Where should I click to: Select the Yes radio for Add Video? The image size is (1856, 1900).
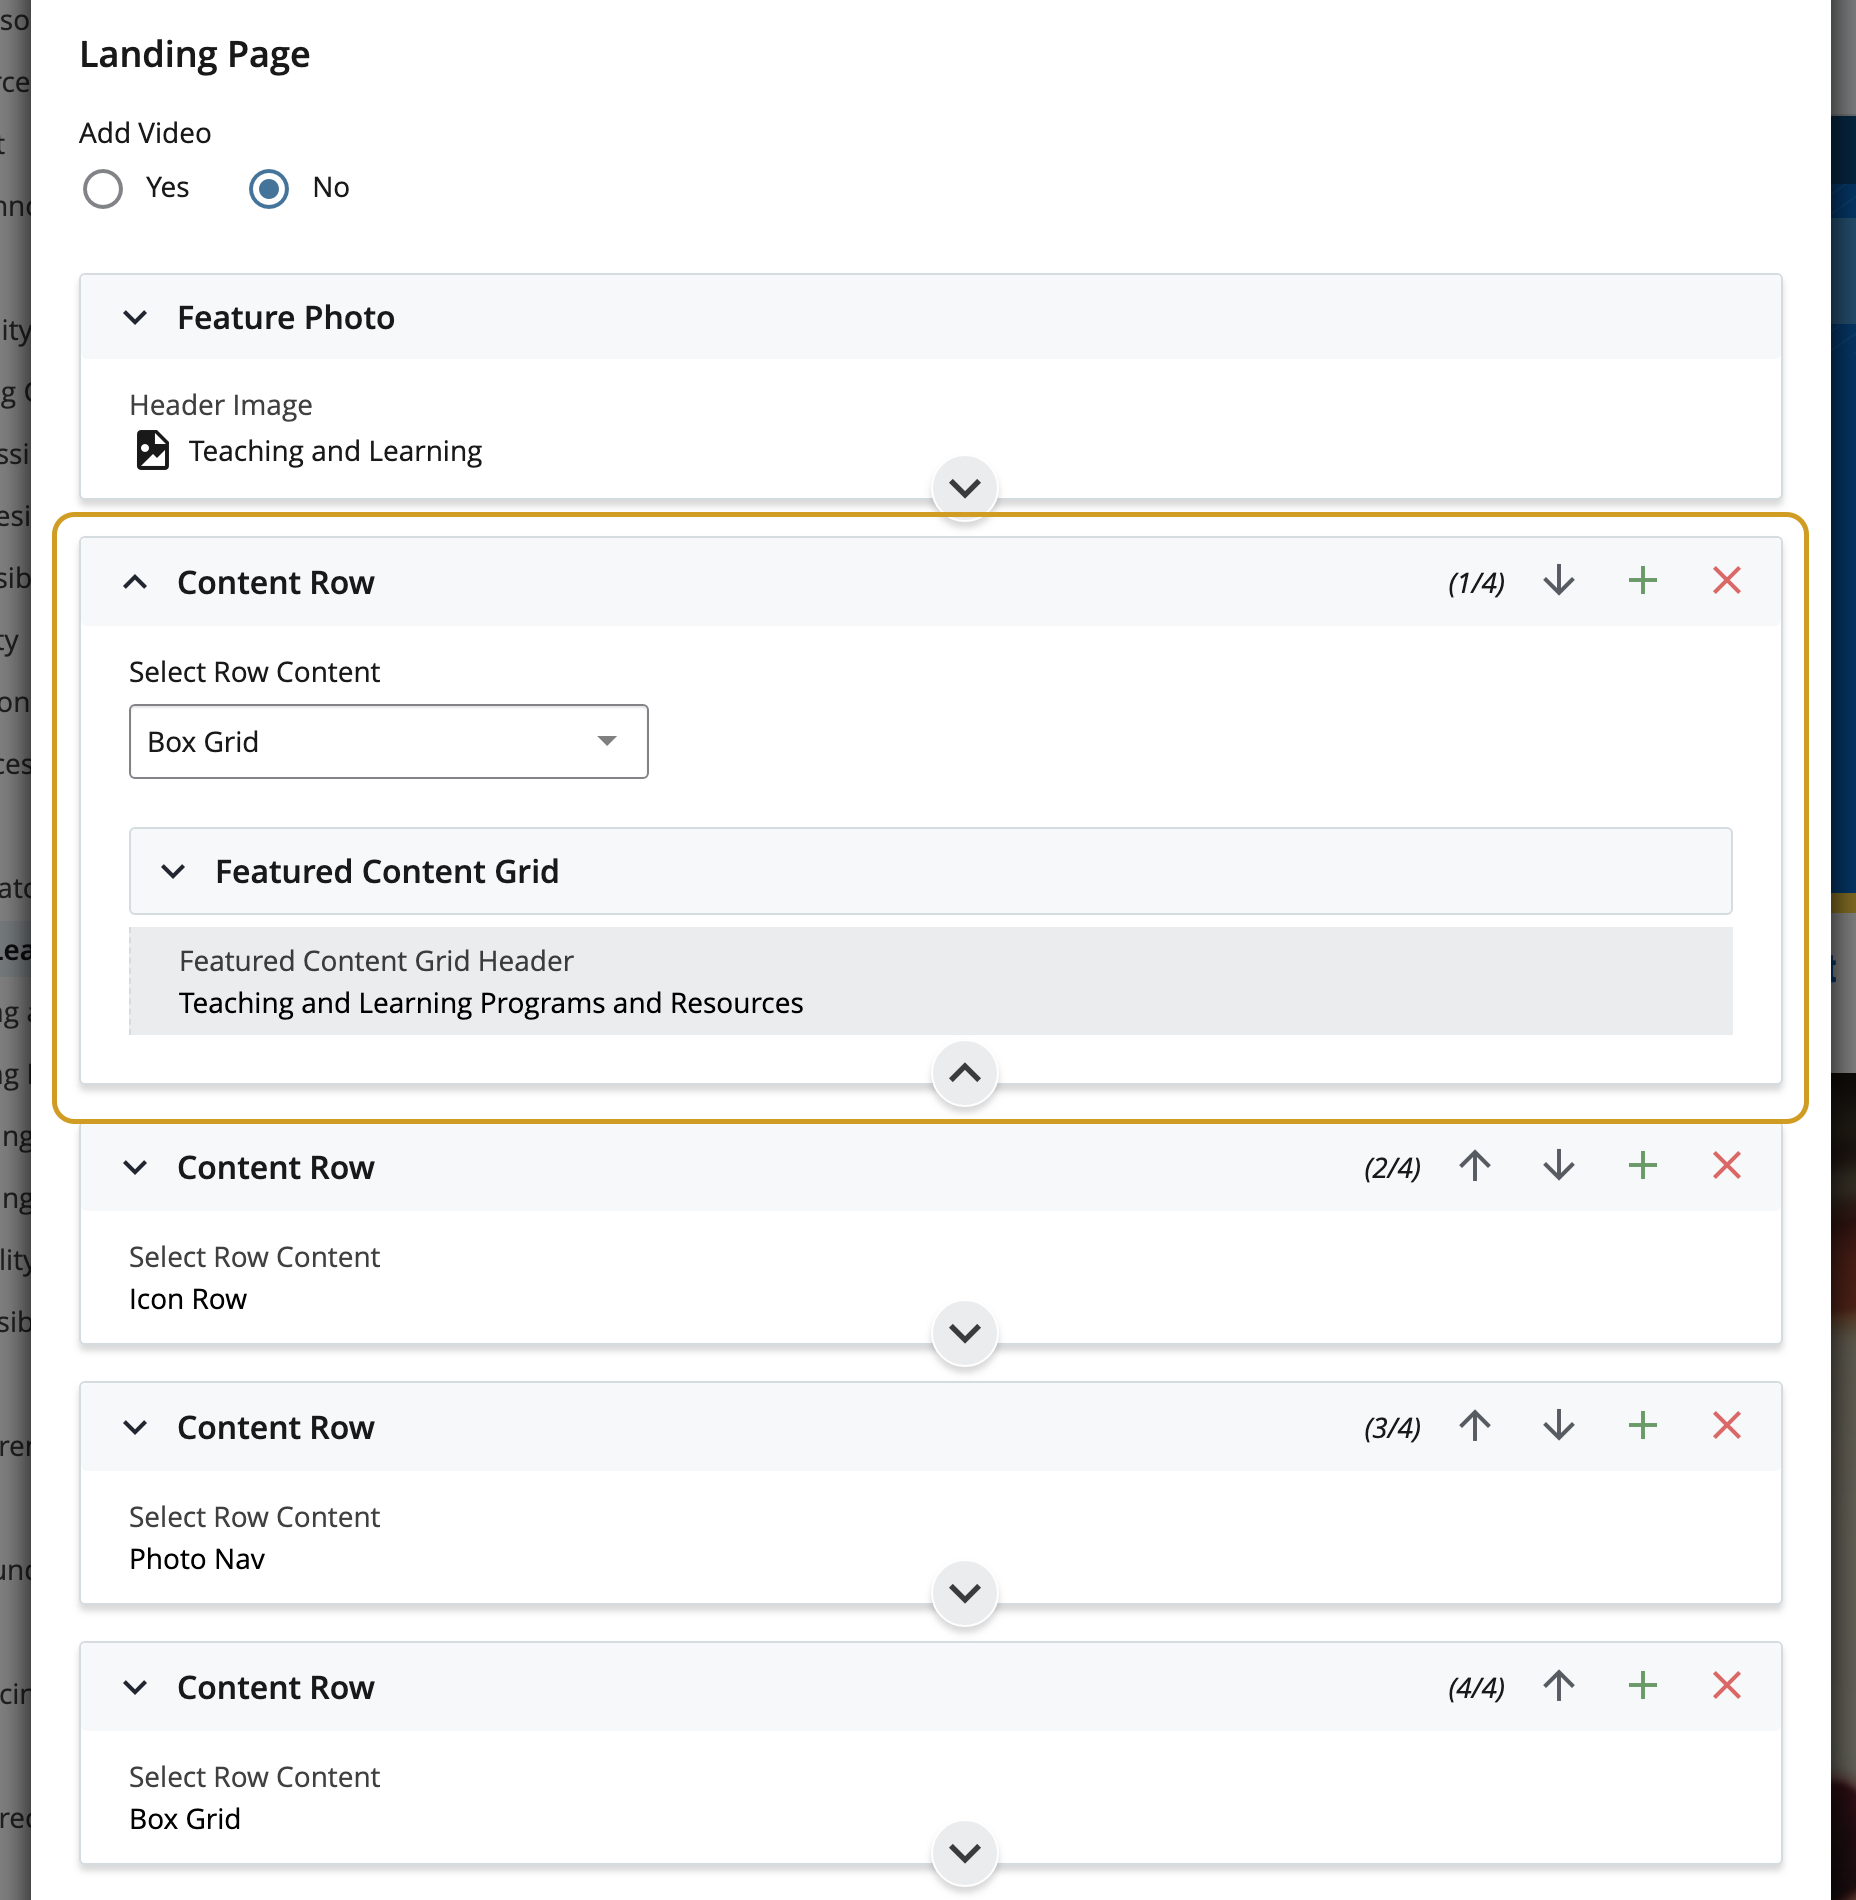point(103,188)
